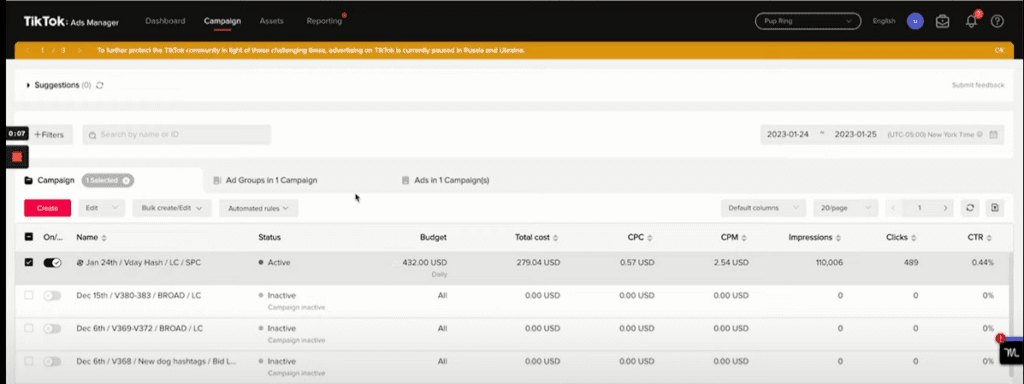Image resolution: width=1024 pixels, height=384 pixels.
Task: Click the 2023-01-25 end date field
Action: [856, 135]
